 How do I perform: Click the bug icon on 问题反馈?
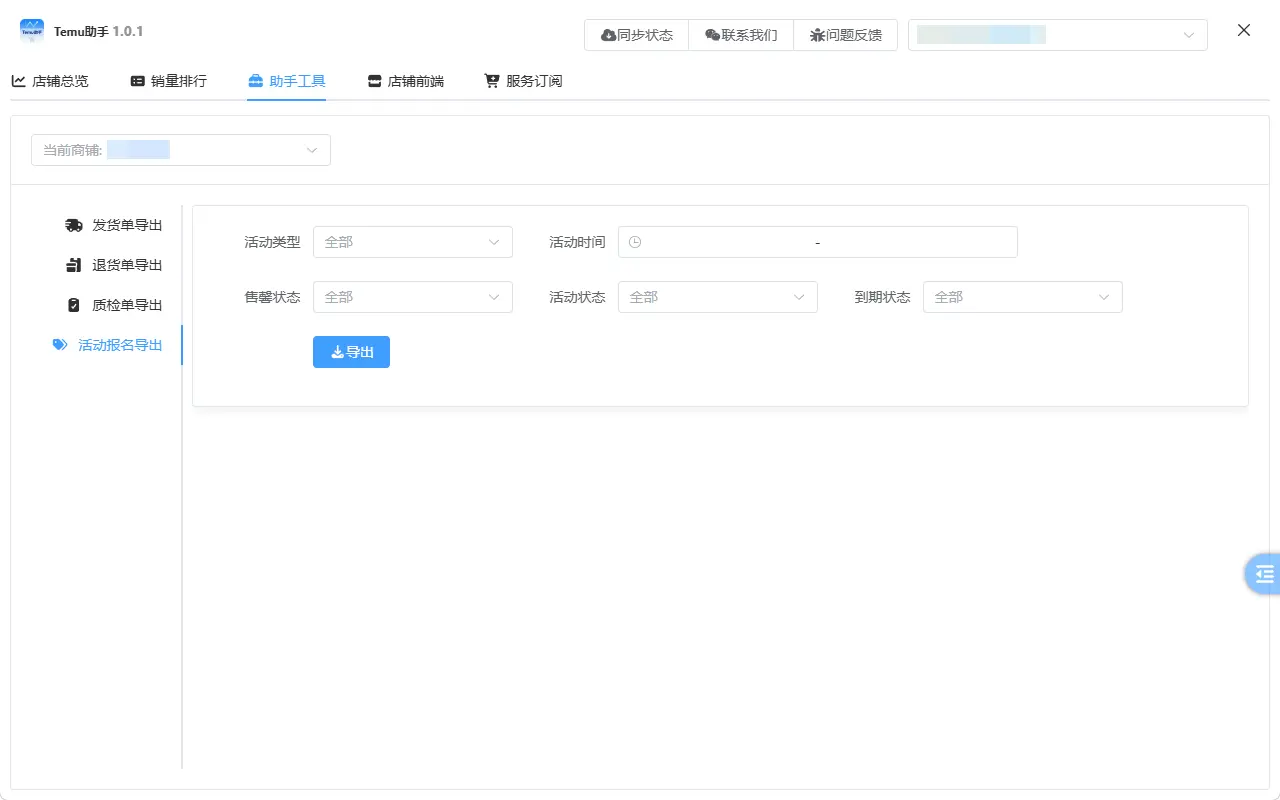tap(818, 34)
